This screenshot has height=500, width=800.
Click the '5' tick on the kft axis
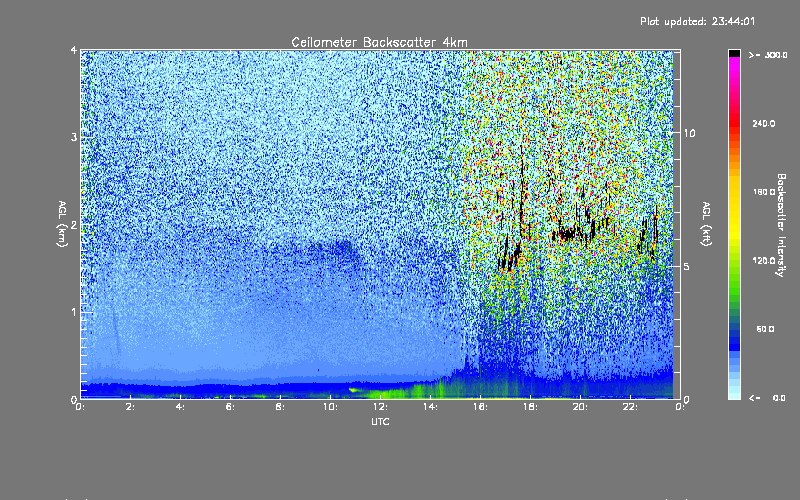pos(687,266)
